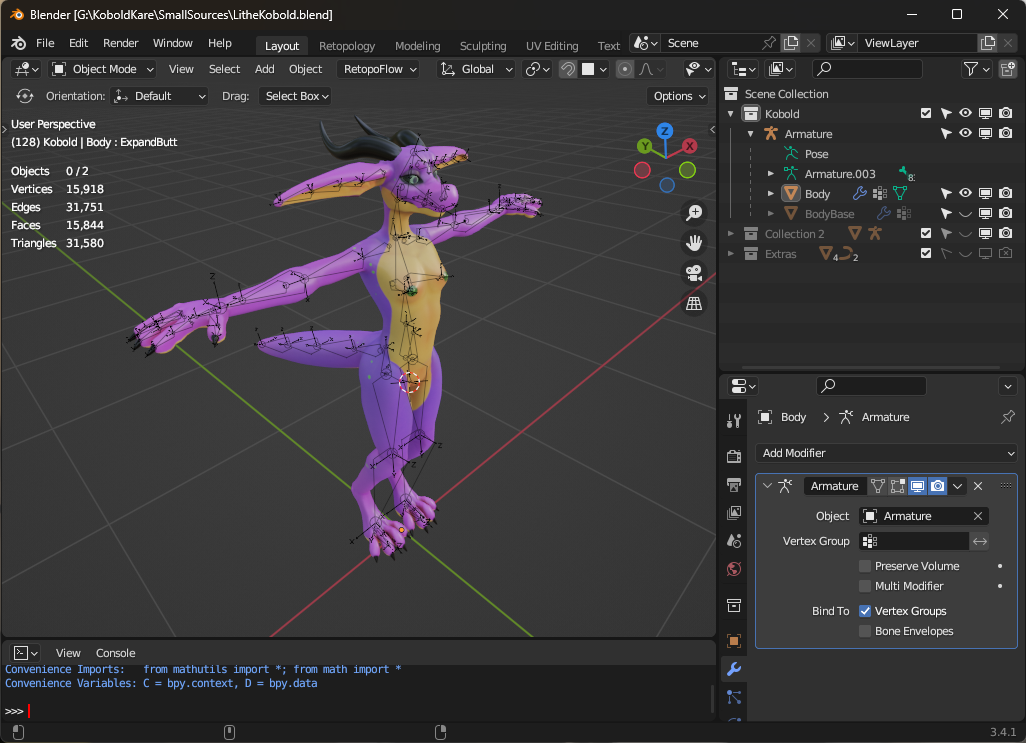1026x743 pixels.
Task: Hide the Body object with its eye icon
Action: point(965,193)
